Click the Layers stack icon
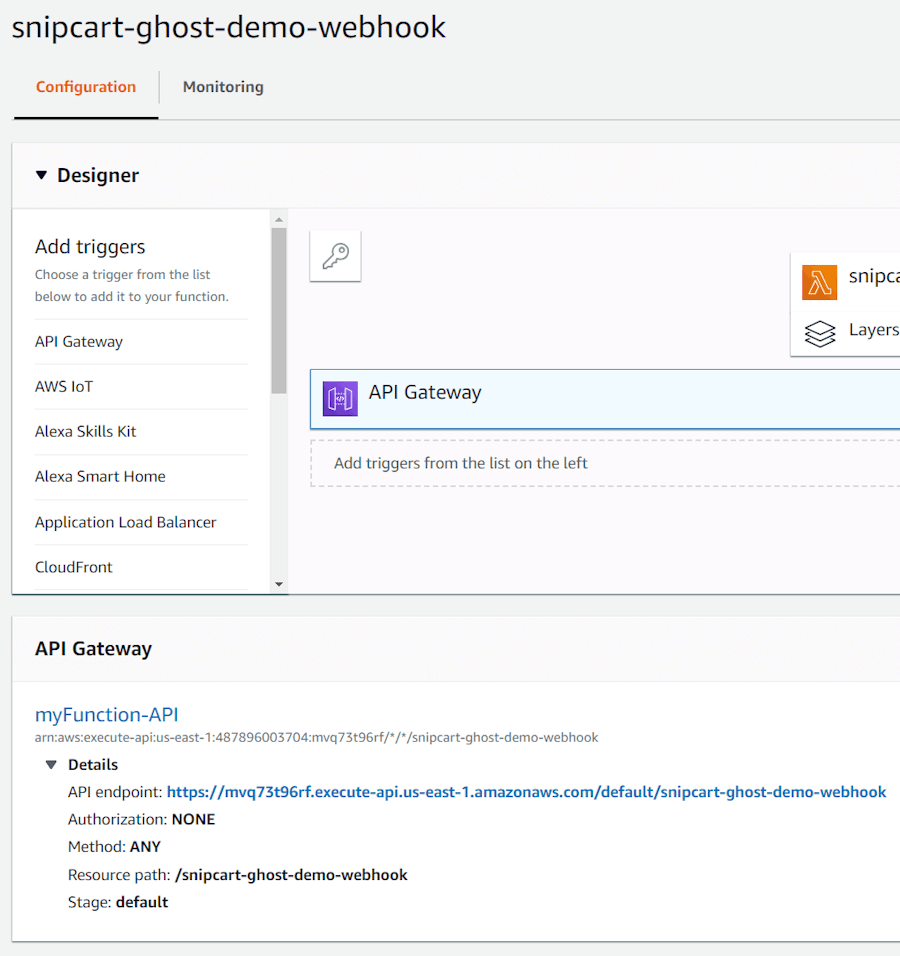This screenshot has width=900, height=956. 820,334
